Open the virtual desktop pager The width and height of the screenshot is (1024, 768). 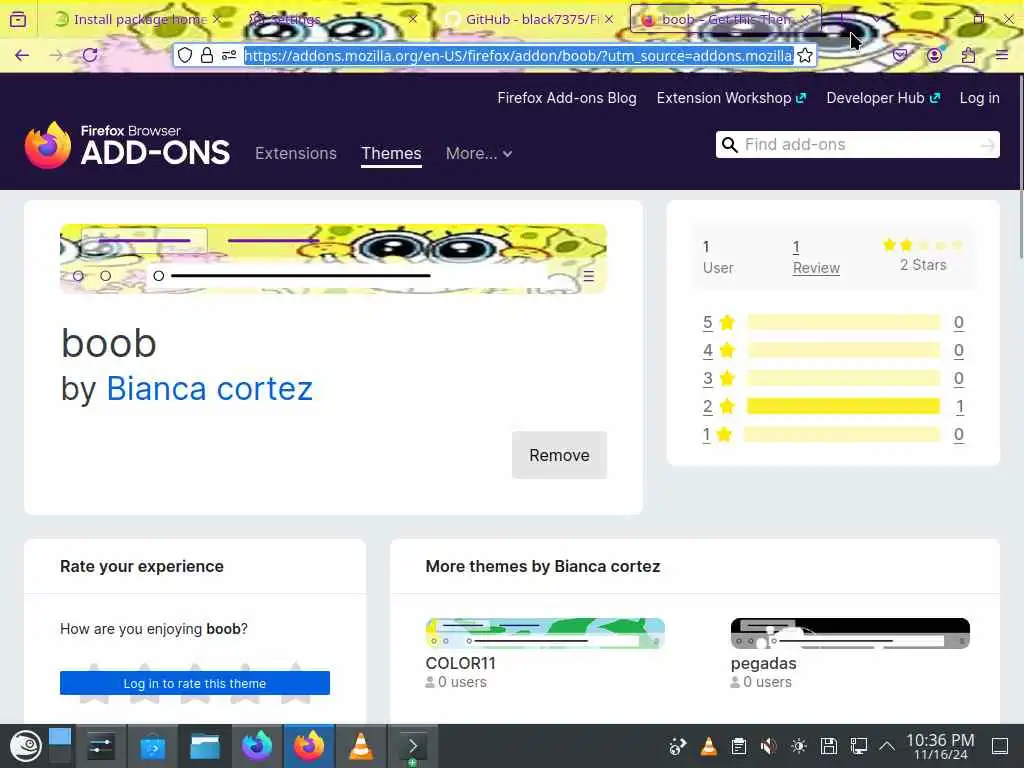point(59,746)
